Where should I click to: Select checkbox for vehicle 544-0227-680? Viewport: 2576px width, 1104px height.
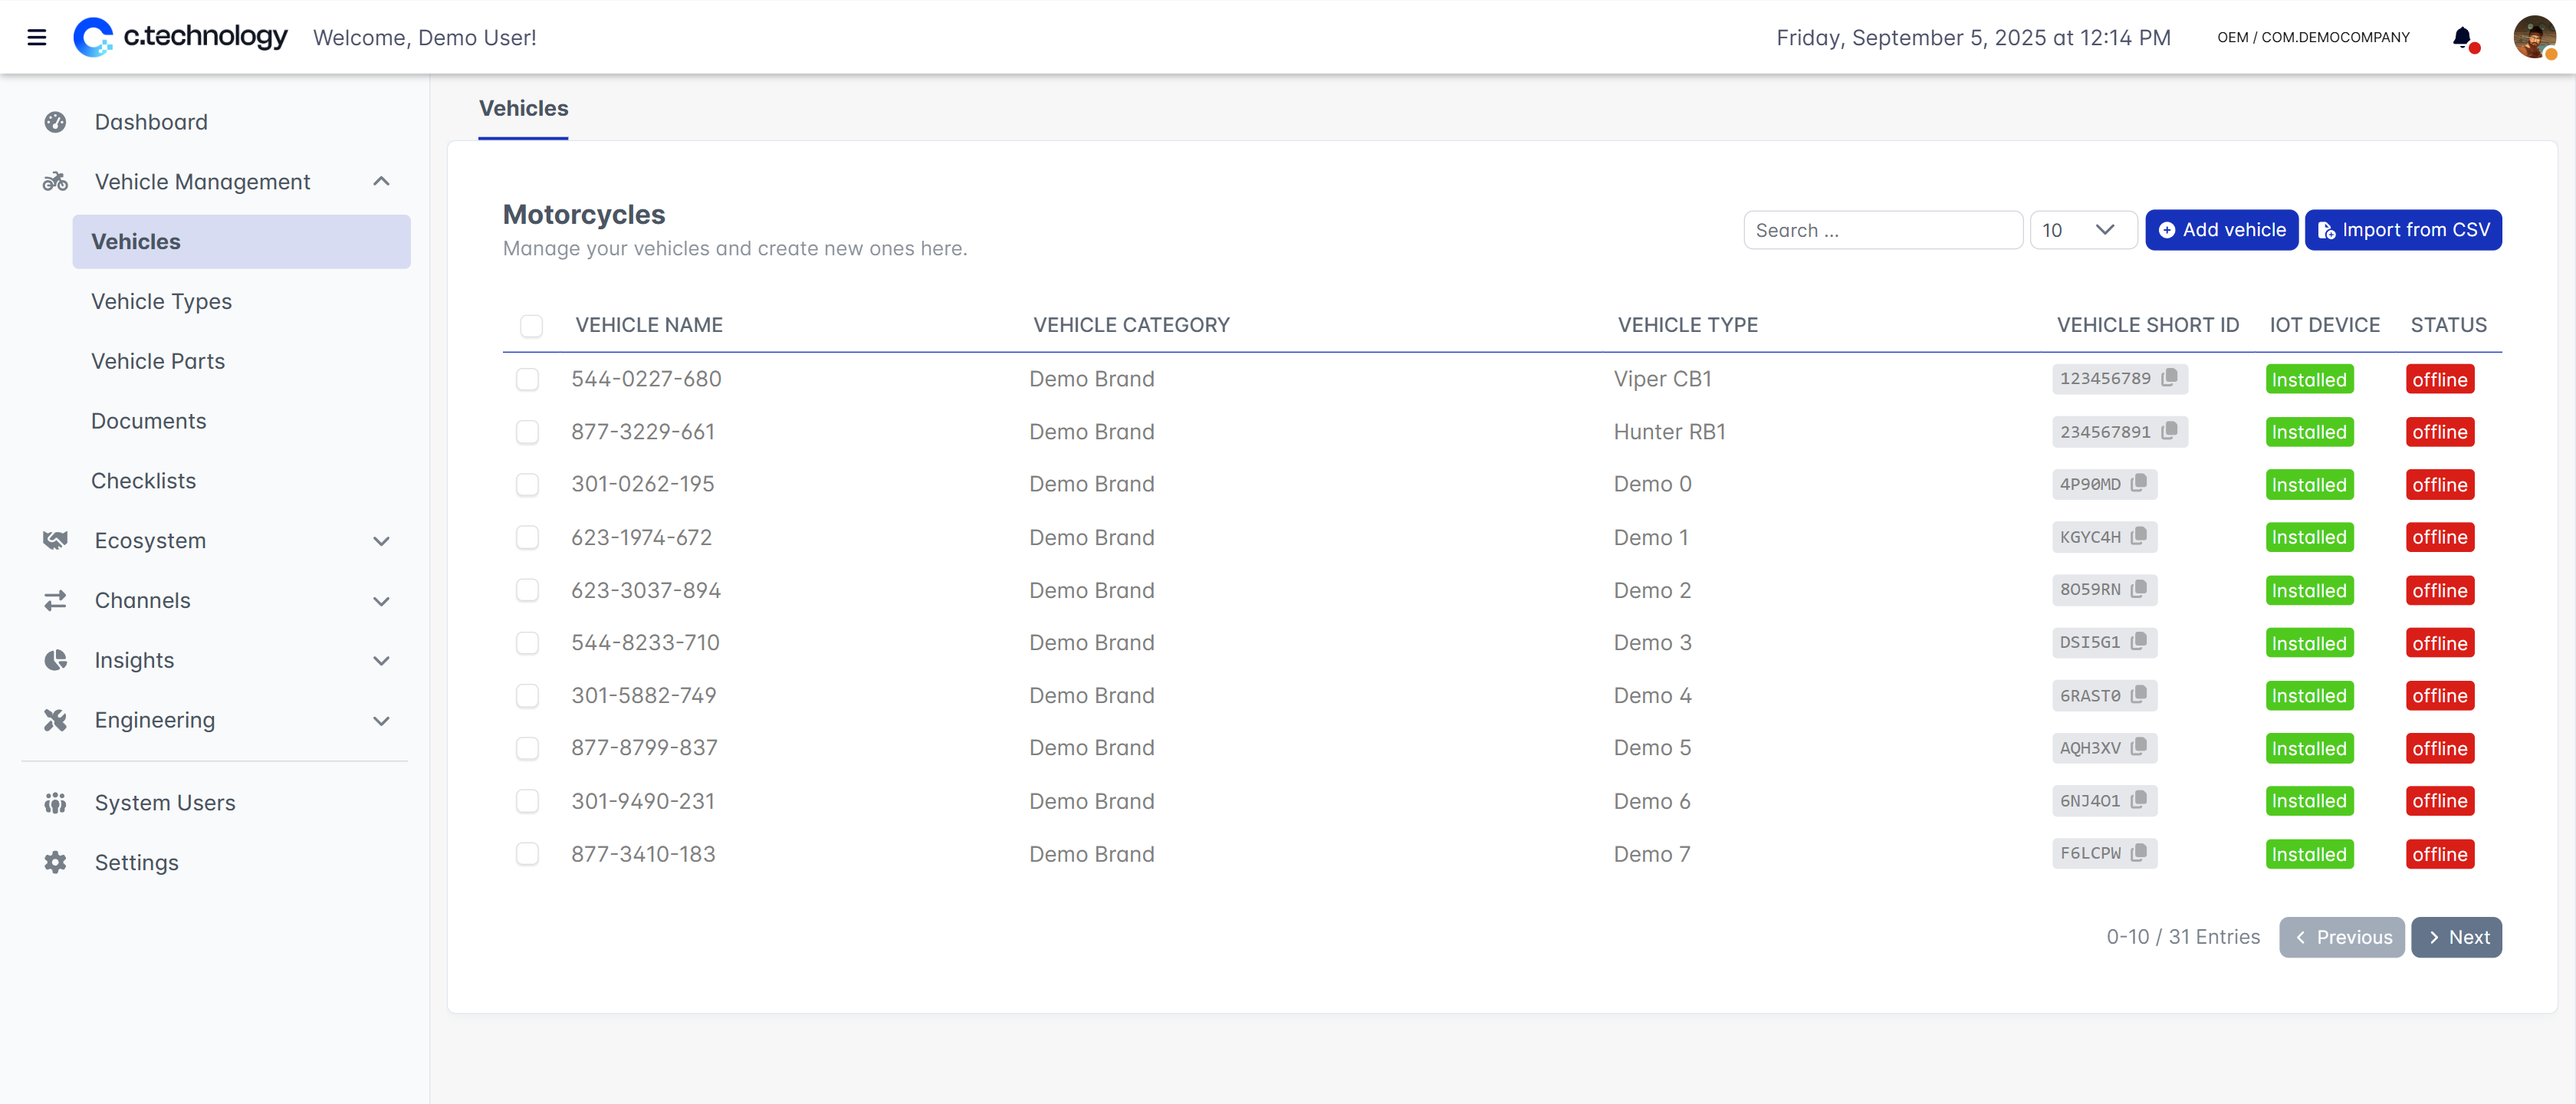[x=527, y=379]
